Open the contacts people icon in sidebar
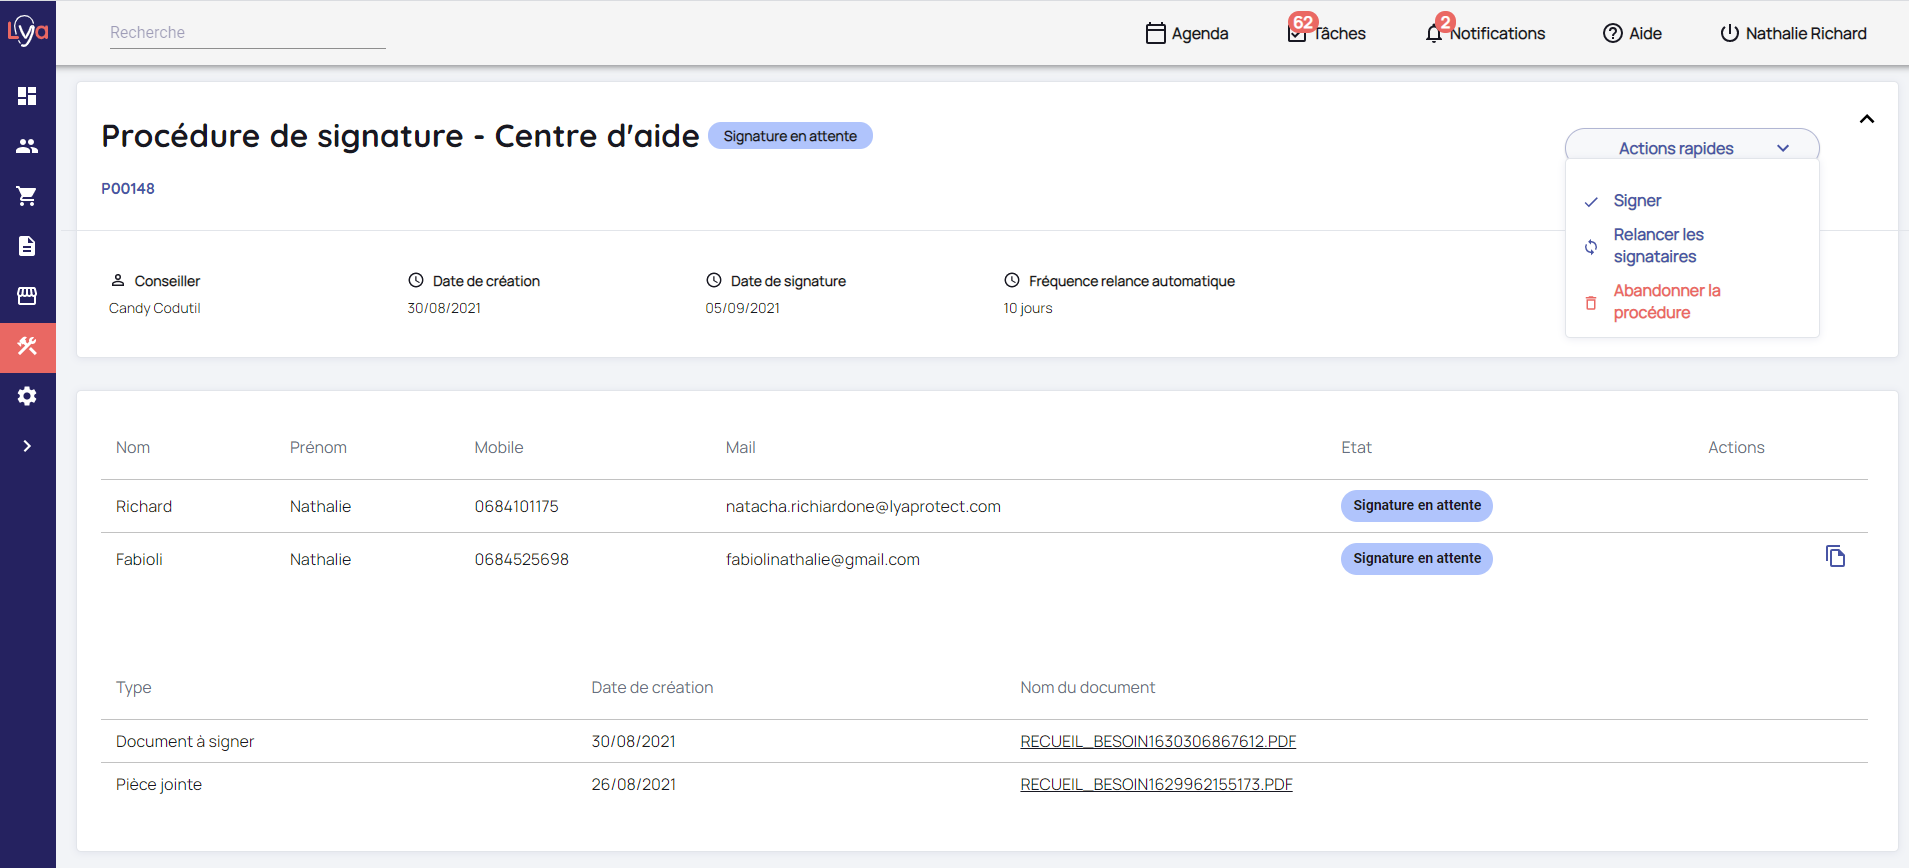 [27, 146]
